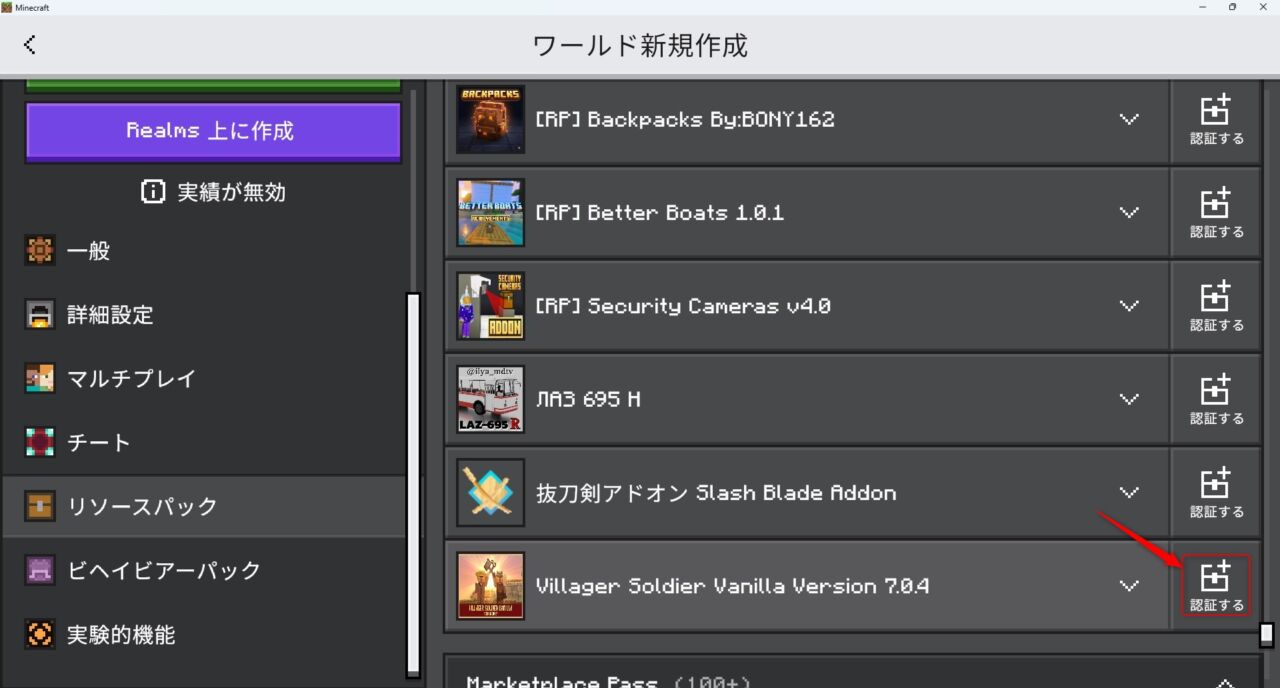Click the Slash Blade Addon pack title
This screenshot has height=688, width=1280.
[716, 493]
